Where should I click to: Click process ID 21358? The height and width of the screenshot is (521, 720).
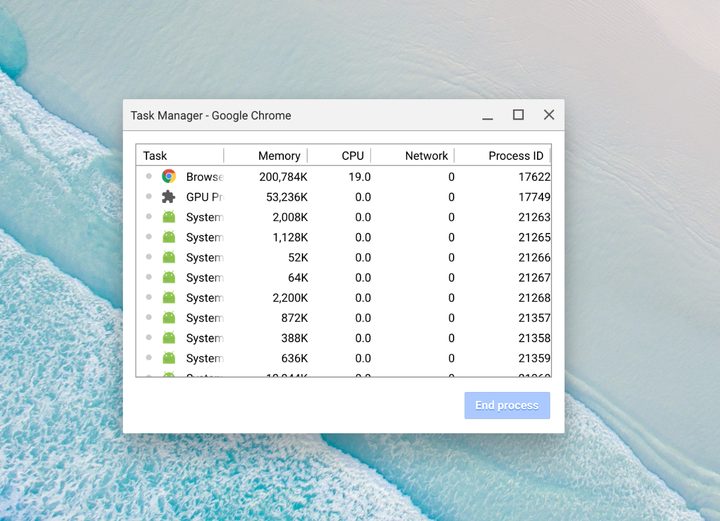534,338
